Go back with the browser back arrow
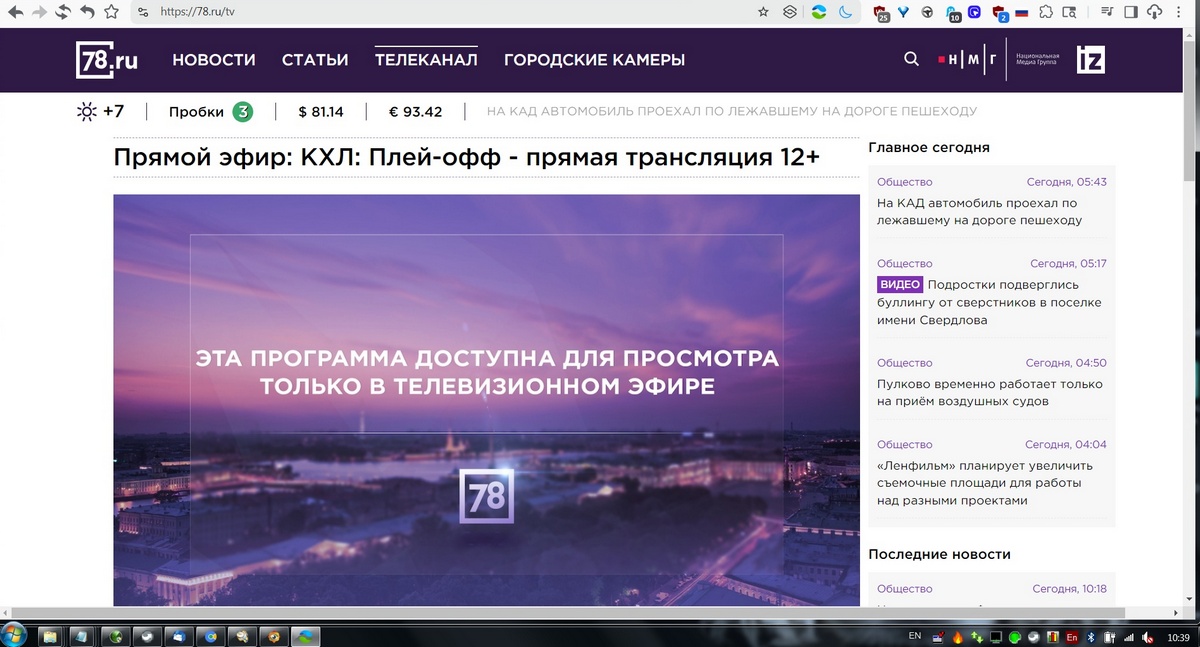 click(15, 12)
